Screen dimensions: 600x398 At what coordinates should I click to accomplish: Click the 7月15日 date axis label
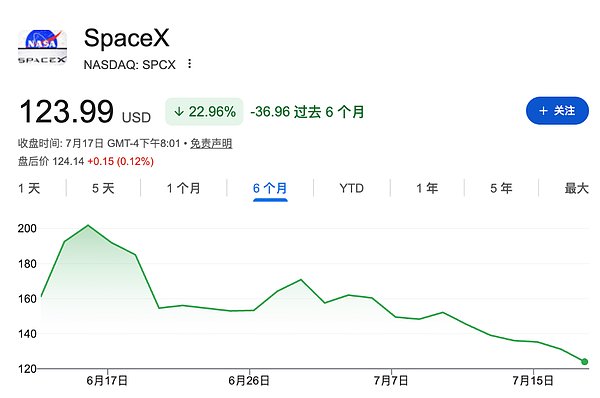pos(533,380)
